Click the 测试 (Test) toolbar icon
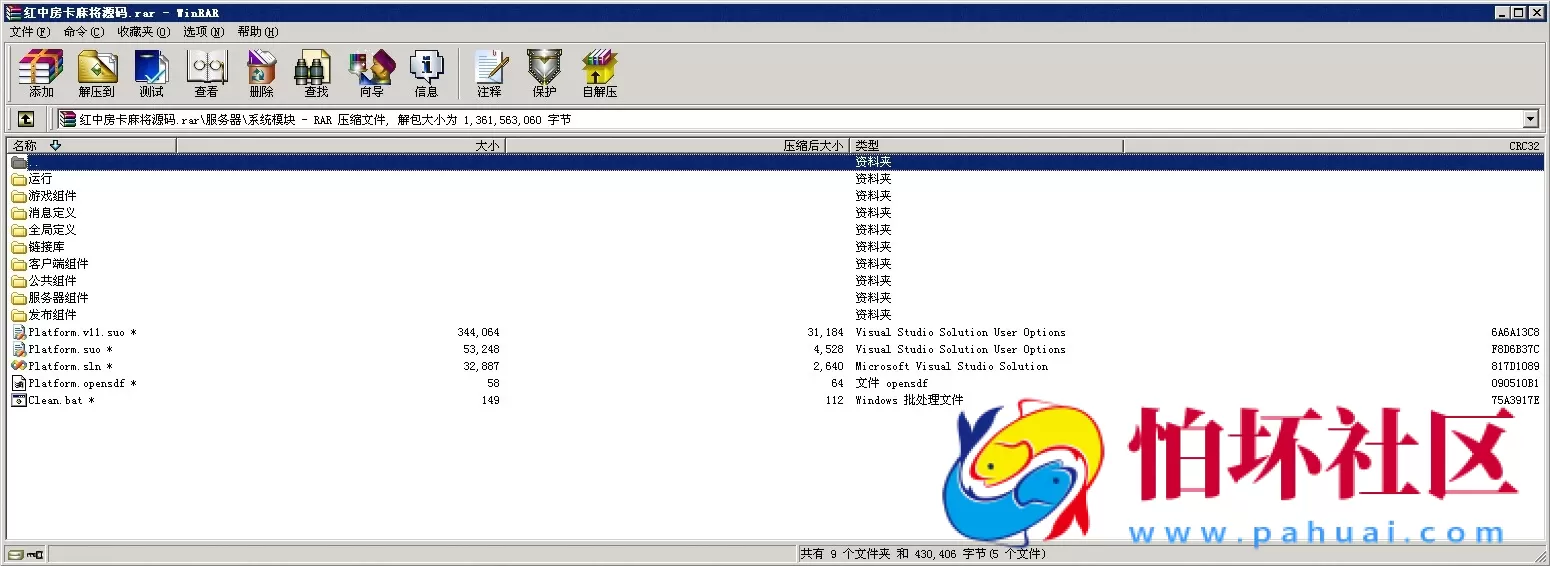 151,73
